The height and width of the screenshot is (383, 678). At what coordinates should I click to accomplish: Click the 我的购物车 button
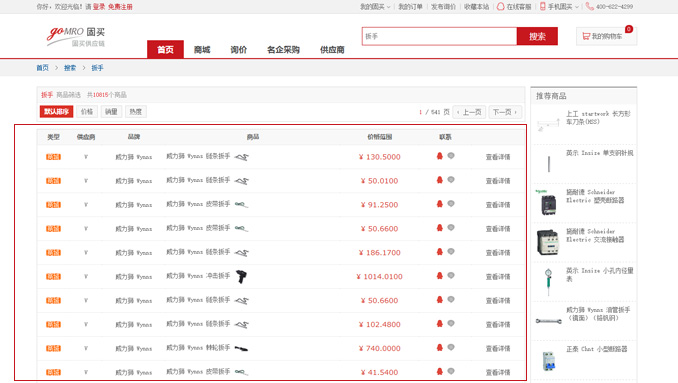click(606, 36)
